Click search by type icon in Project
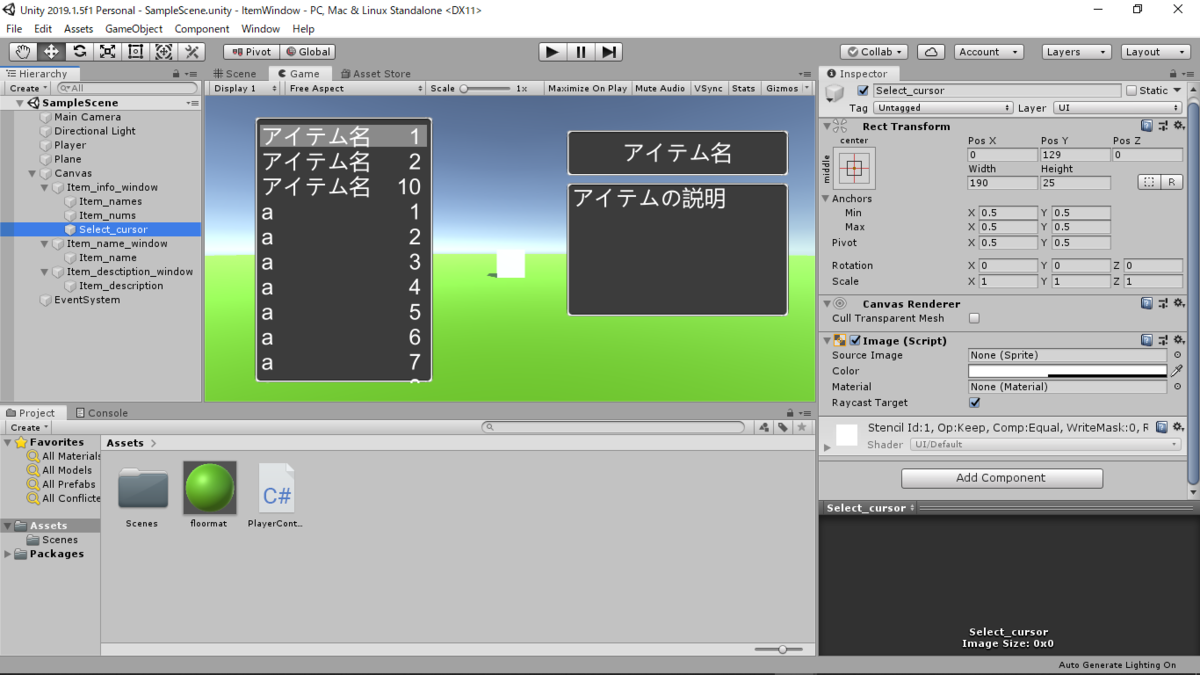The width and height of the screenshot is (1200, 675). [764, 427]
